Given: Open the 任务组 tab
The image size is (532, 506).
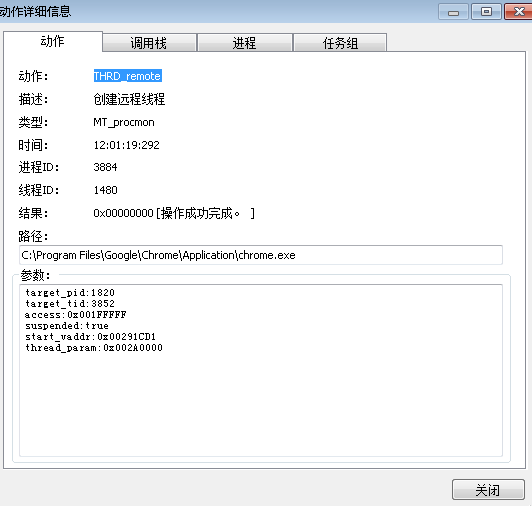Looking at the screenshot, I should tap(340, 43).
